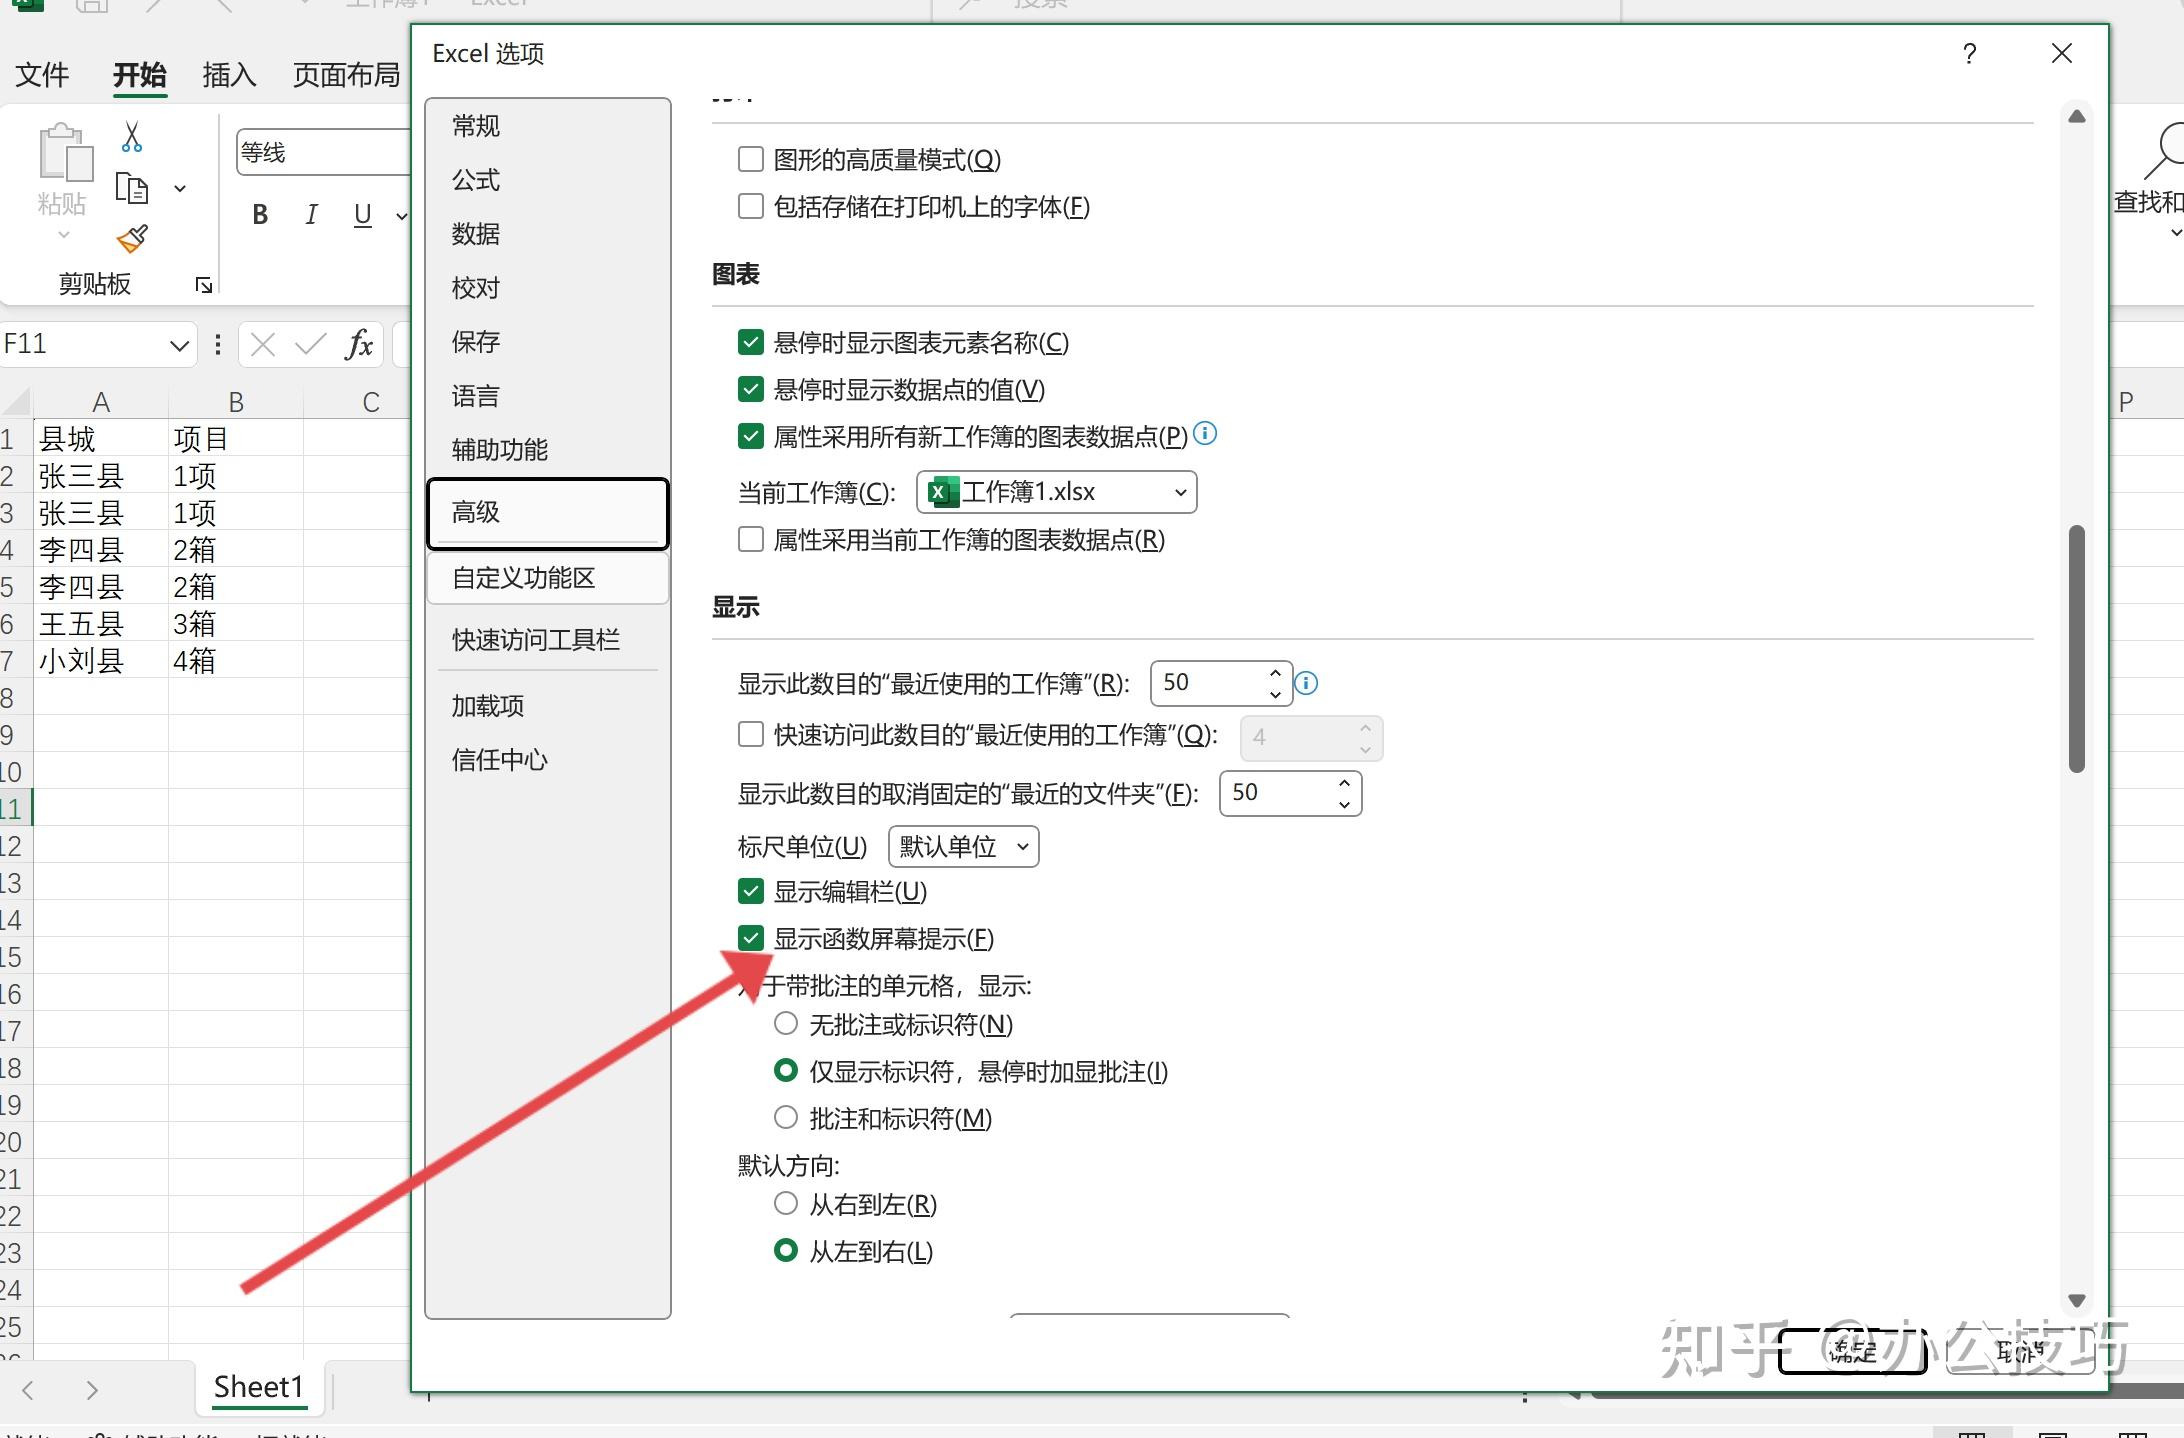The width and height of the screenshot is (2184, 1438).
Task: Select column B header
Action: click(x=236, y=401)
